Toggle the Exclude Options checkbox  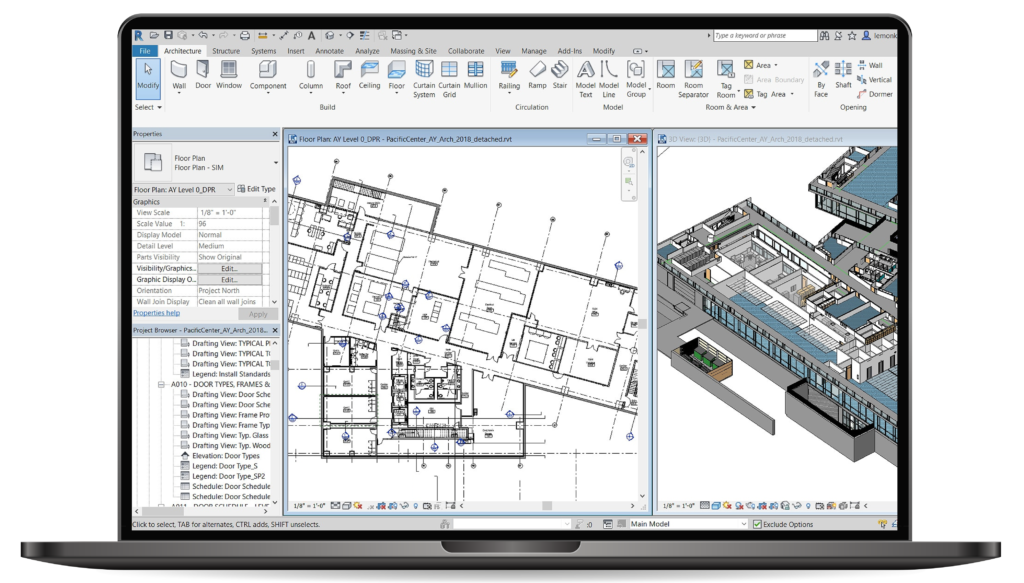(x=757, y=524)
